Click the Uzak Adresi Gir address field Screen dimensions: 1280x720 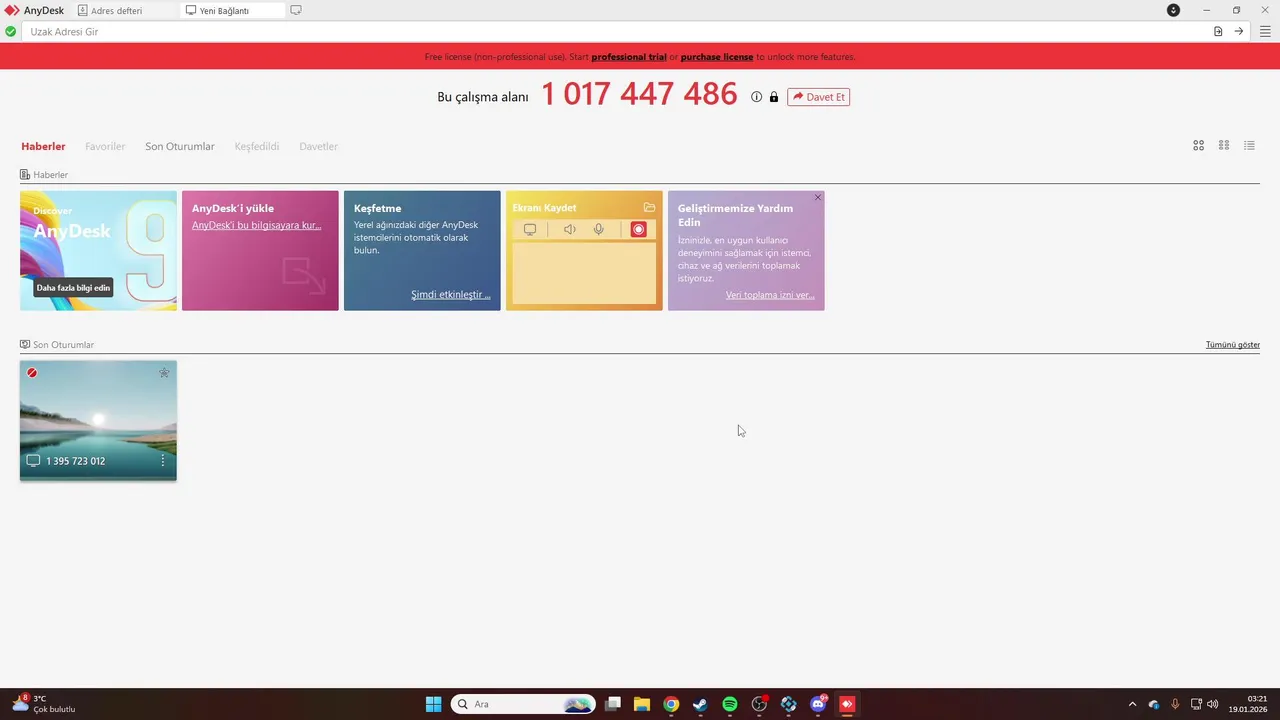pos(615,32)
